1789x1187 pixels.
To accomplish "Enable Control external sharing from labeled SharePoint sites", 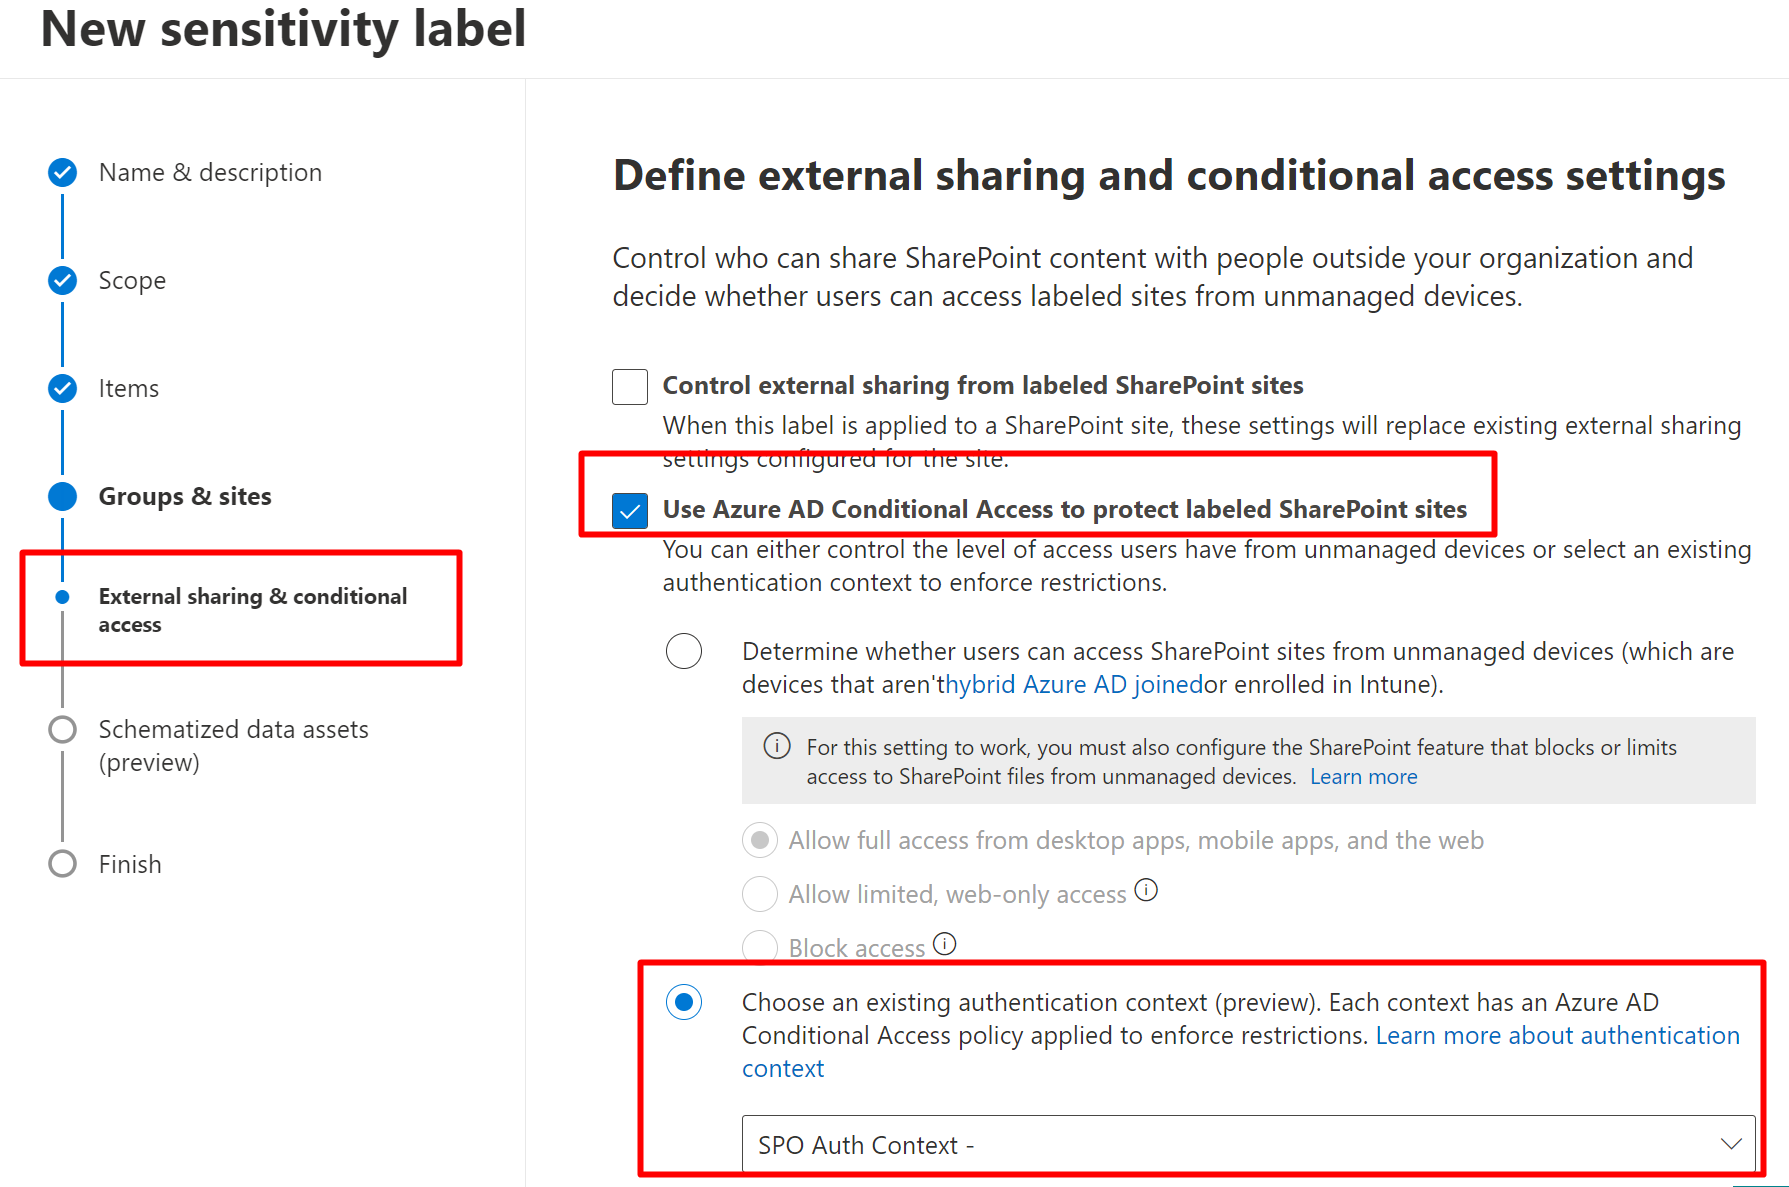I will (630, 386).
